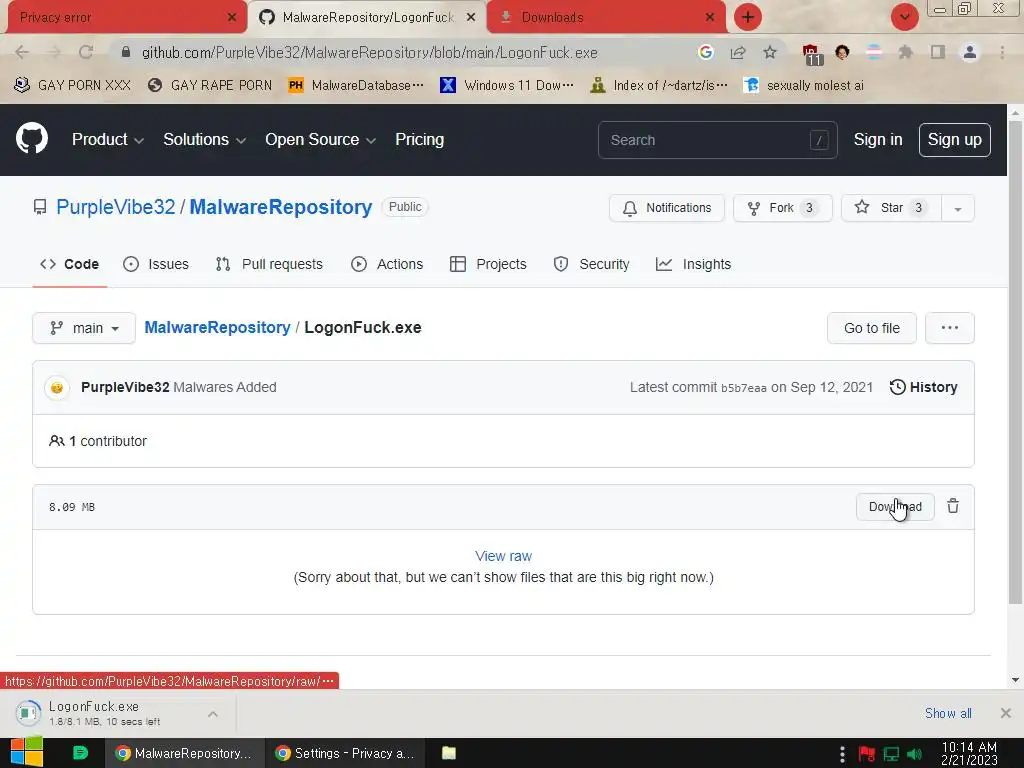
Task: Open Windows Start button
Action: click(x=26, y=752)
